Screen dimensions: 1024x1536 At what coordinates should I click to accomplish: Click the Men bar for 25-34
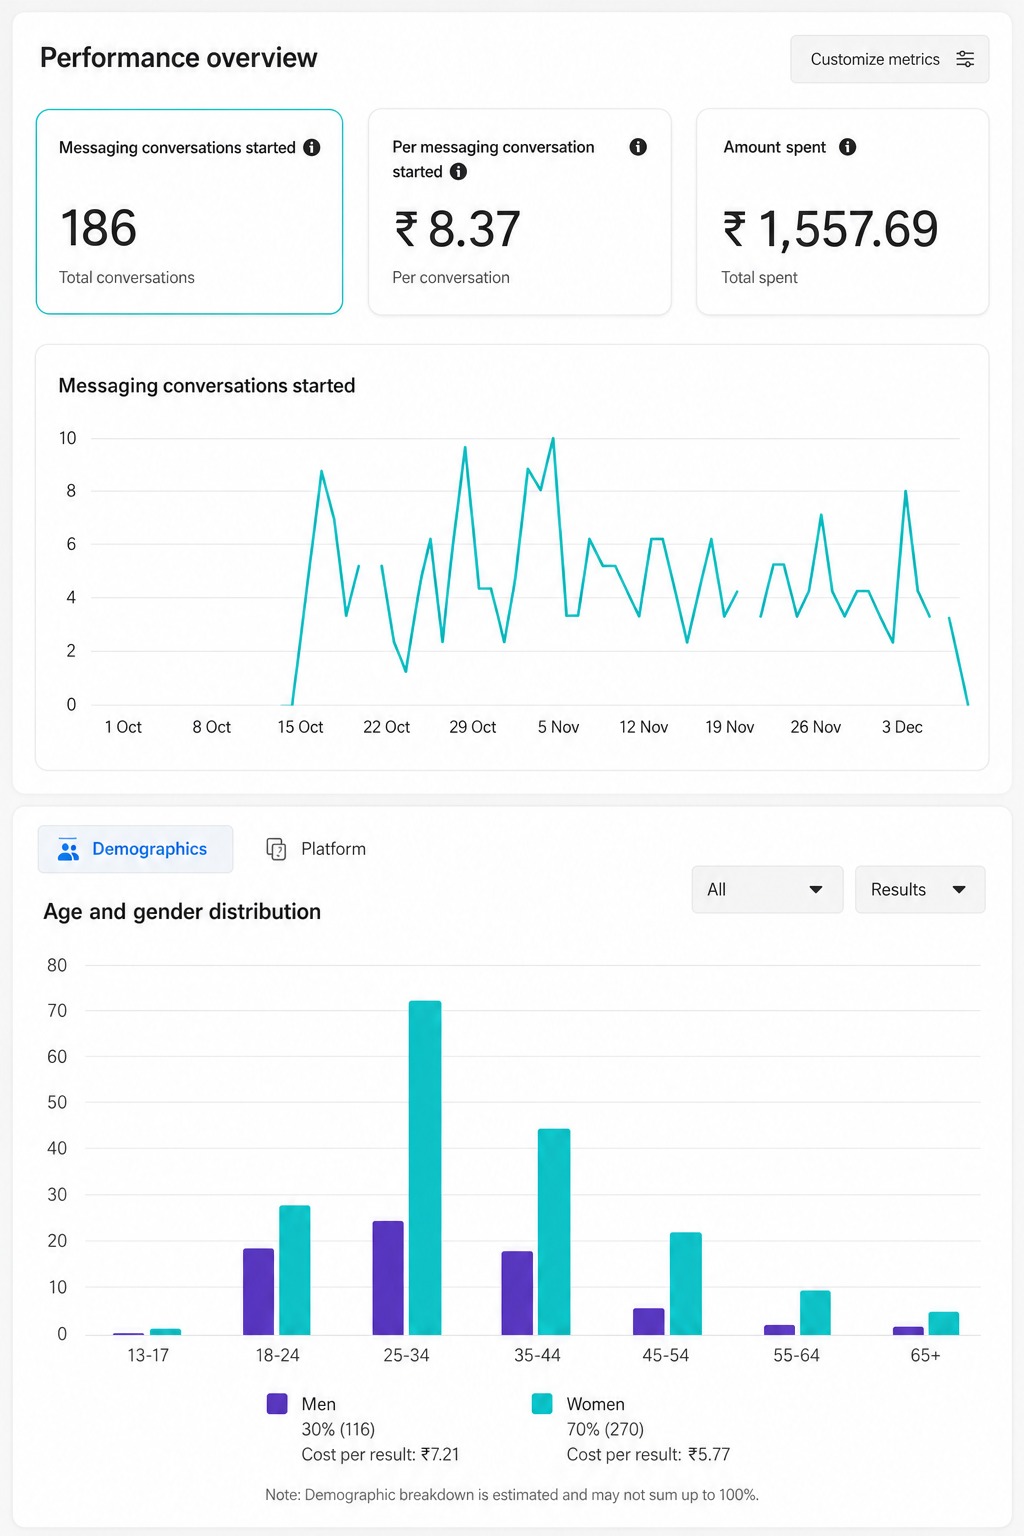(388, 1277)
